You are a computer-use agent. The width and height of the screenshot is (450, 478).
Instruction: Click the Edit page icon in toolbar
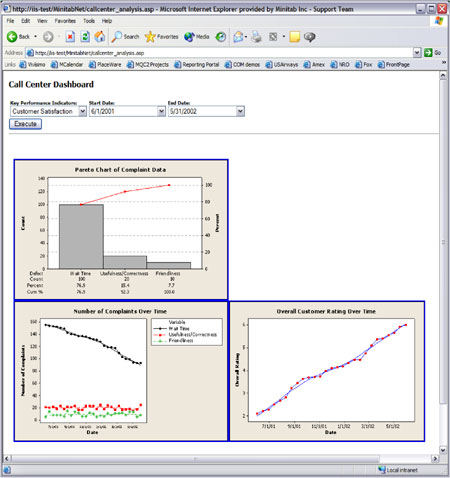(273, 37)
